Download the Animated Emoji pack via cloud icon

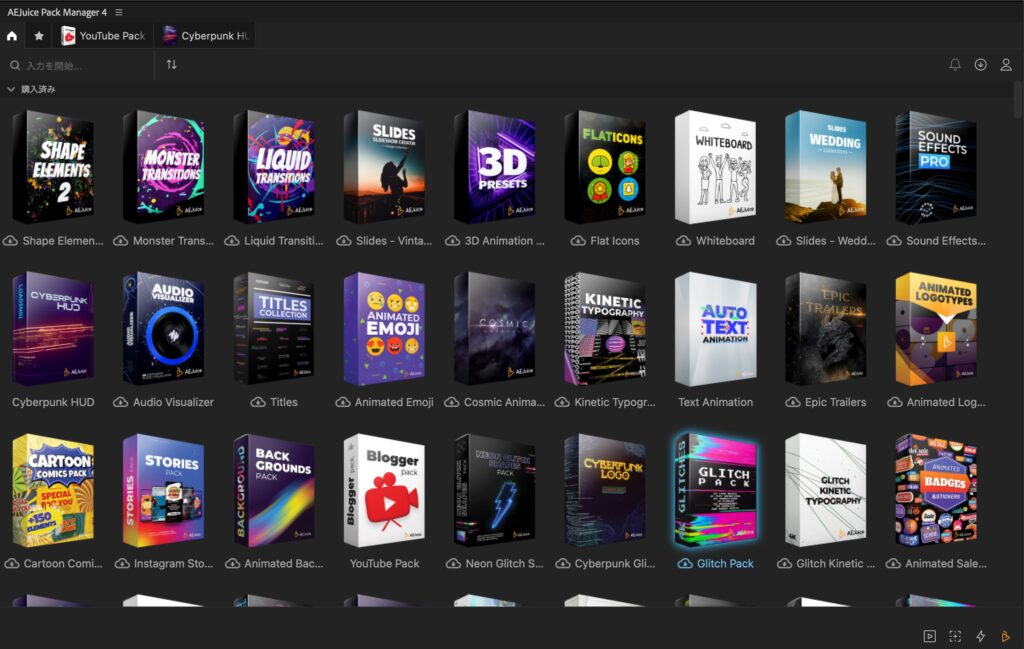pos(342,402)
